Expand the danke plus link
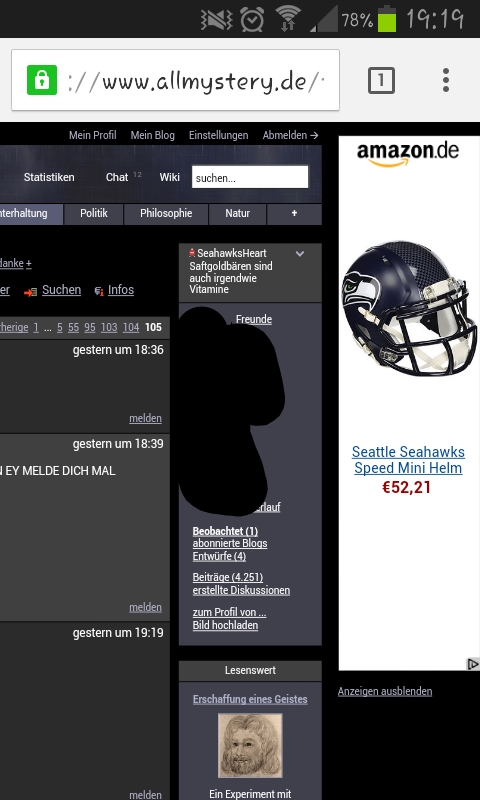The image size is (480, 800). tap(29, 264)
